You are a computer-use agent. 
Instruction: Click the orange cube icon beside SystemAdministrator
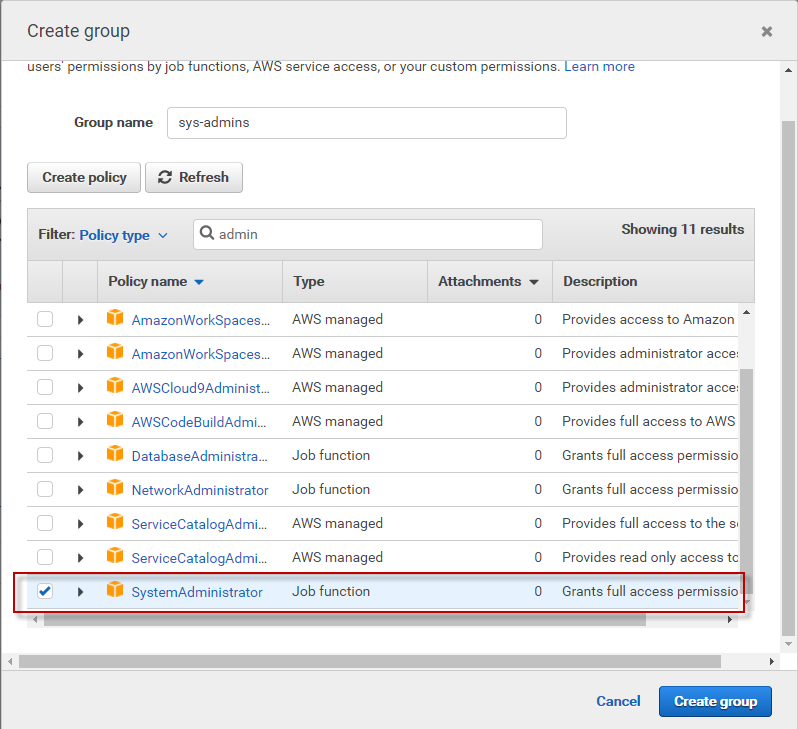point(115,592)
